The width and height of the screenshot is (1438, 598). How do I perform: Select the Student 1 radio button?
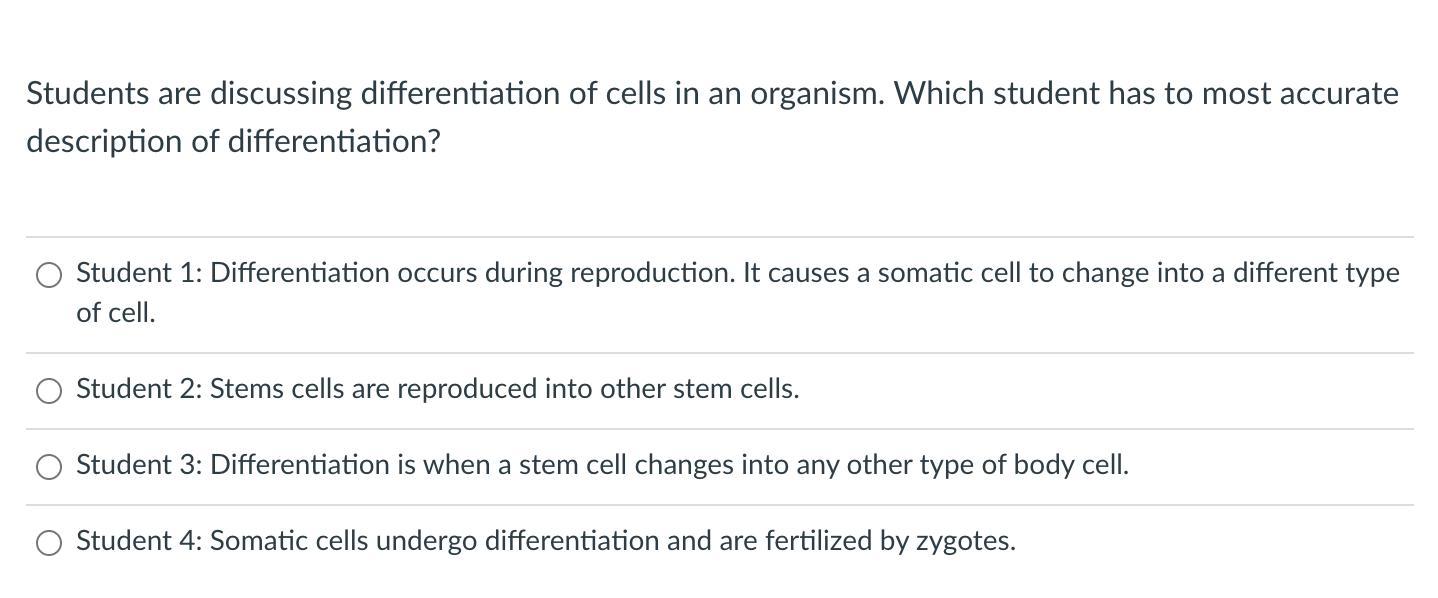49,275
